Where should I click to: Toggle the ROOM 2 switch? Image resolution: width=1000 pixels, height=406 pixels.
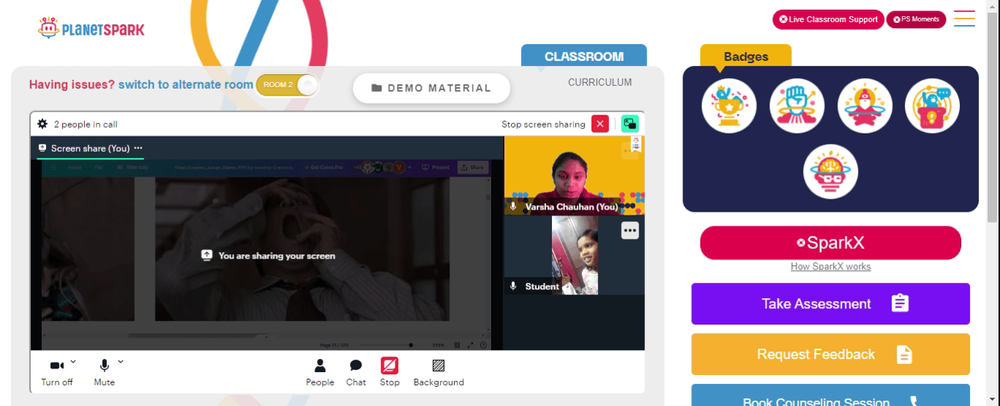tap(287, 85)
